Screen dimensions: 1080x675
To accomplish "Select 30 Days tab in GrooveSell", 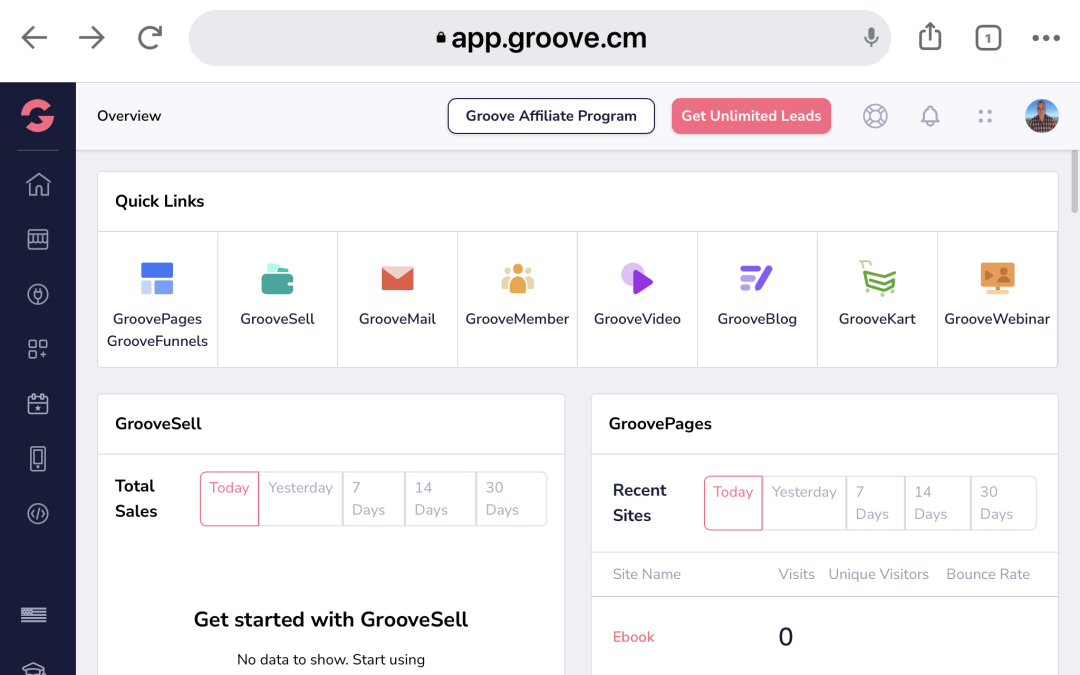I will point(511,499).
